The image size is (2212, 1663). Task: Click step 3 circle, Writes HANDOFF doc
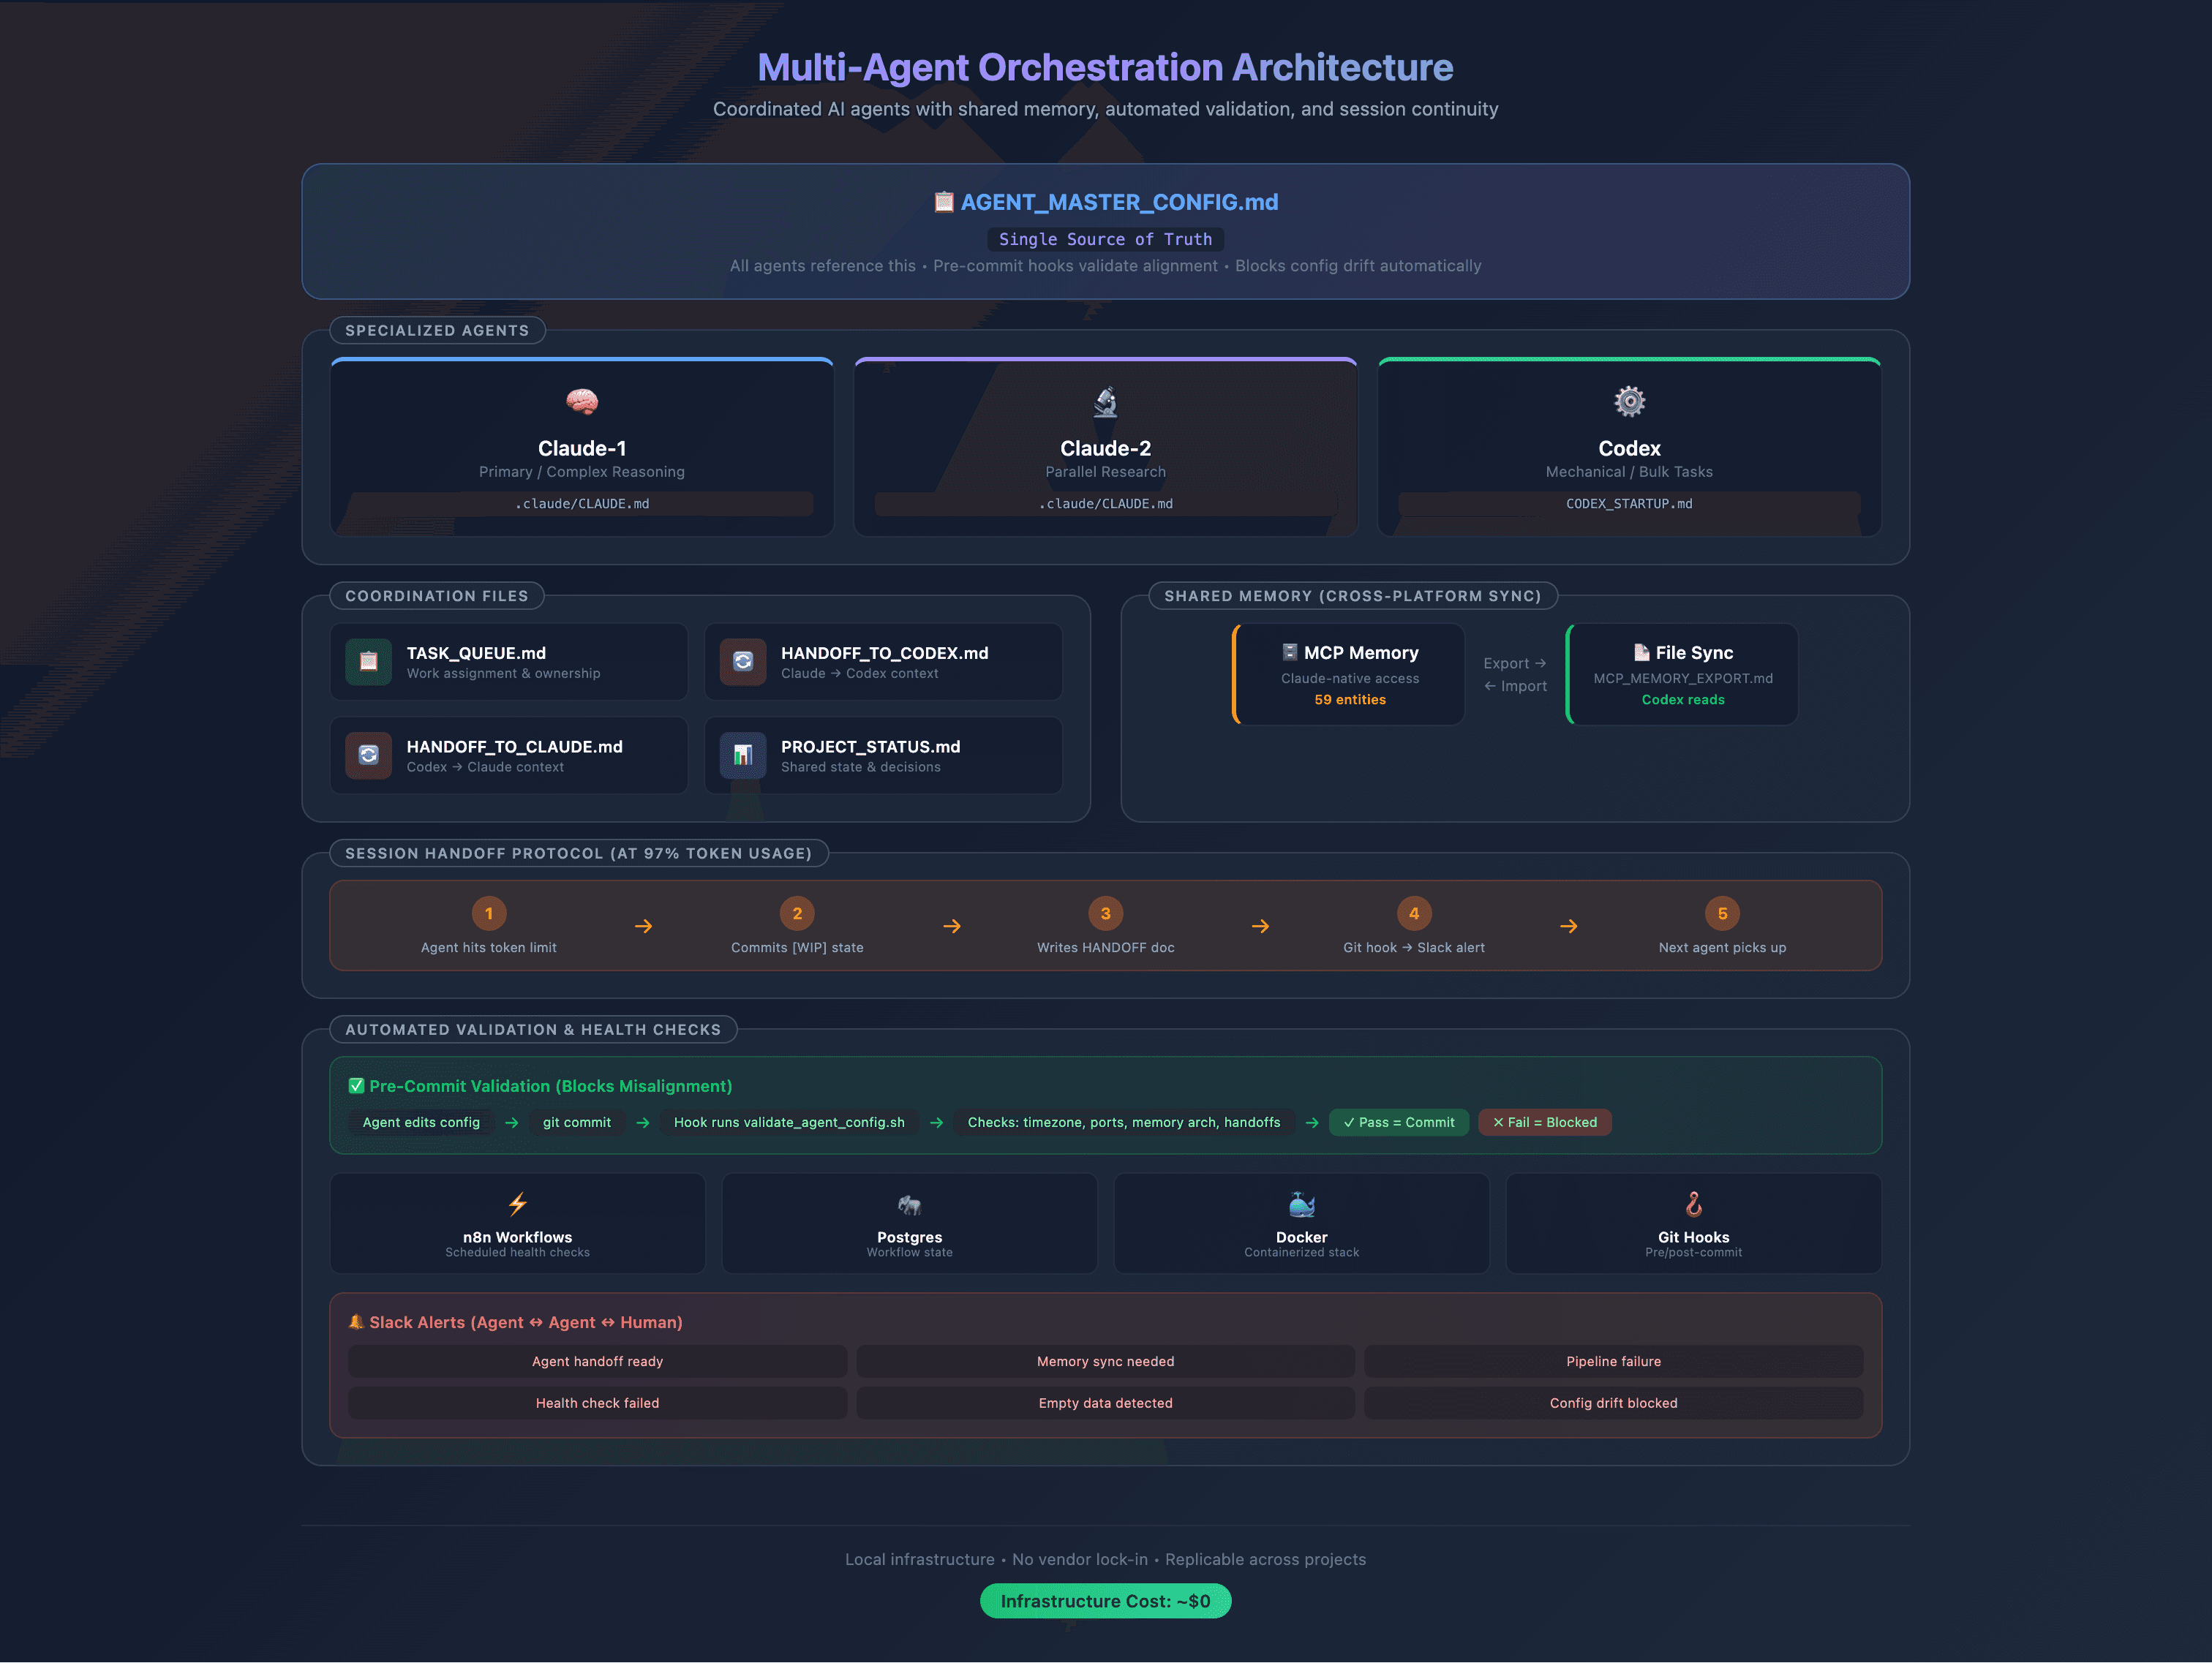pos(1105,913)
